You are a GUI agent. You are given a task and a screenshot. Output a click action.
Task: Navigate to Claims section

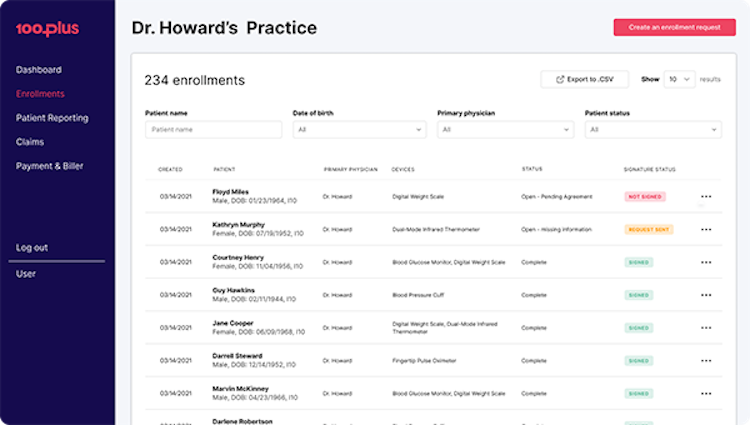click(x=30, y=142)
